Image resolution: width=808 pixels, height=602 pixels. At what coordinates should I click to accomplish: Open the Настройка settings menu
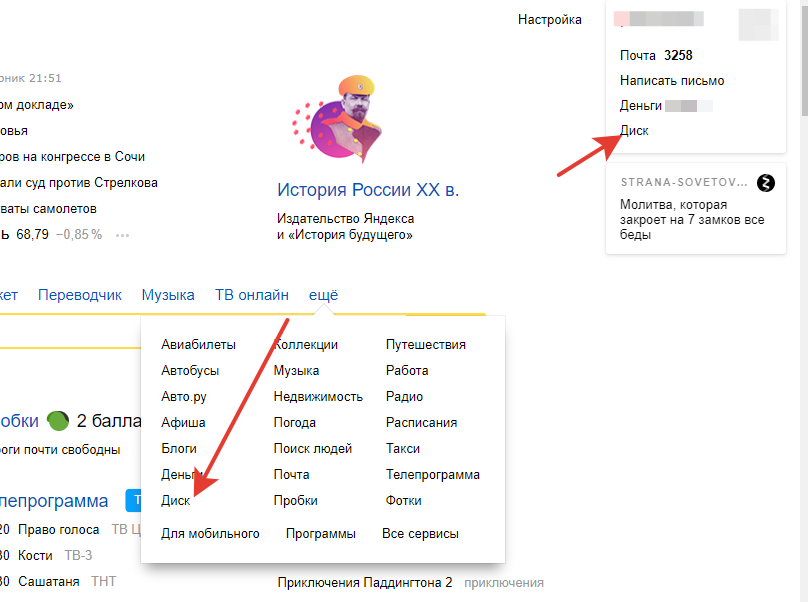[x=549, y=20]
